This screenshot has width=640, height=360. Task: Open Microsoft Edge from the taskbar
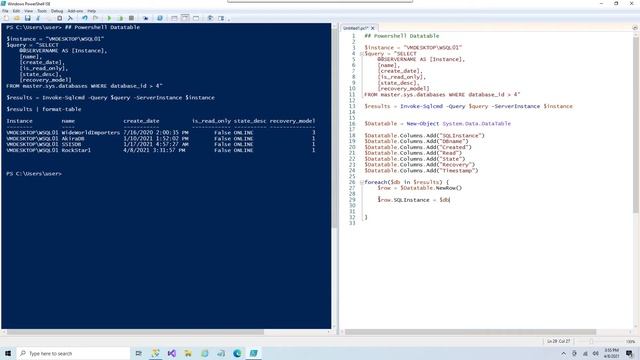click(x=237, y=353)
